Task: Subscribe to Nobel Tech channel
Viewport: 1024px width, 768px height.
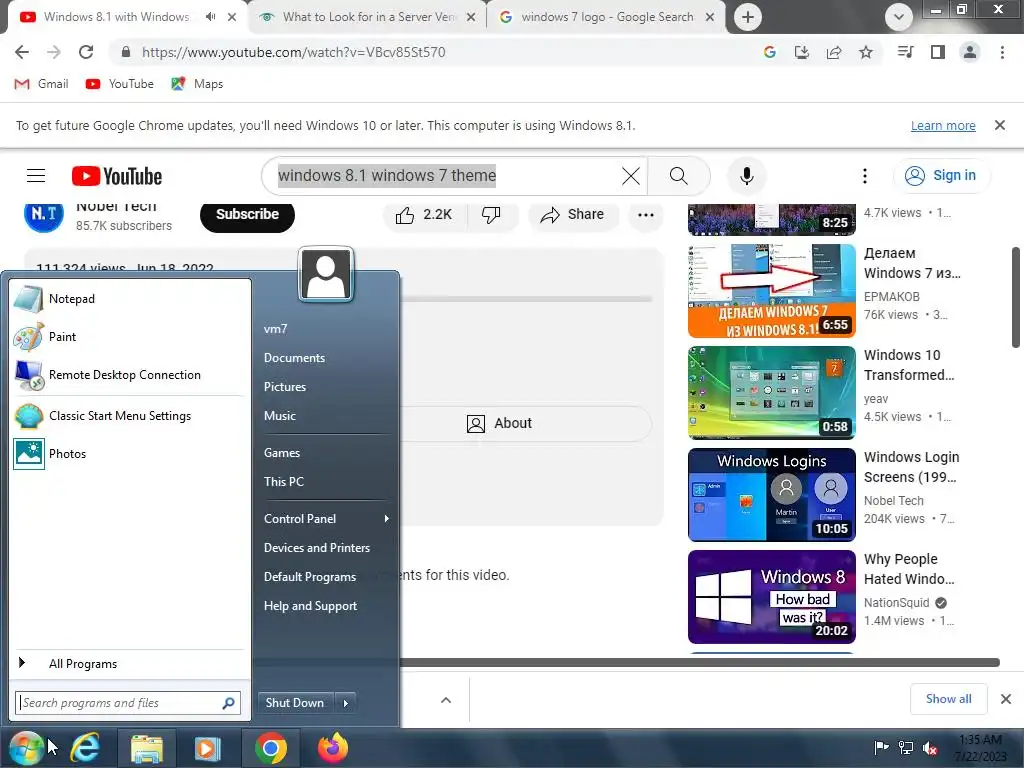Action: 248,215
